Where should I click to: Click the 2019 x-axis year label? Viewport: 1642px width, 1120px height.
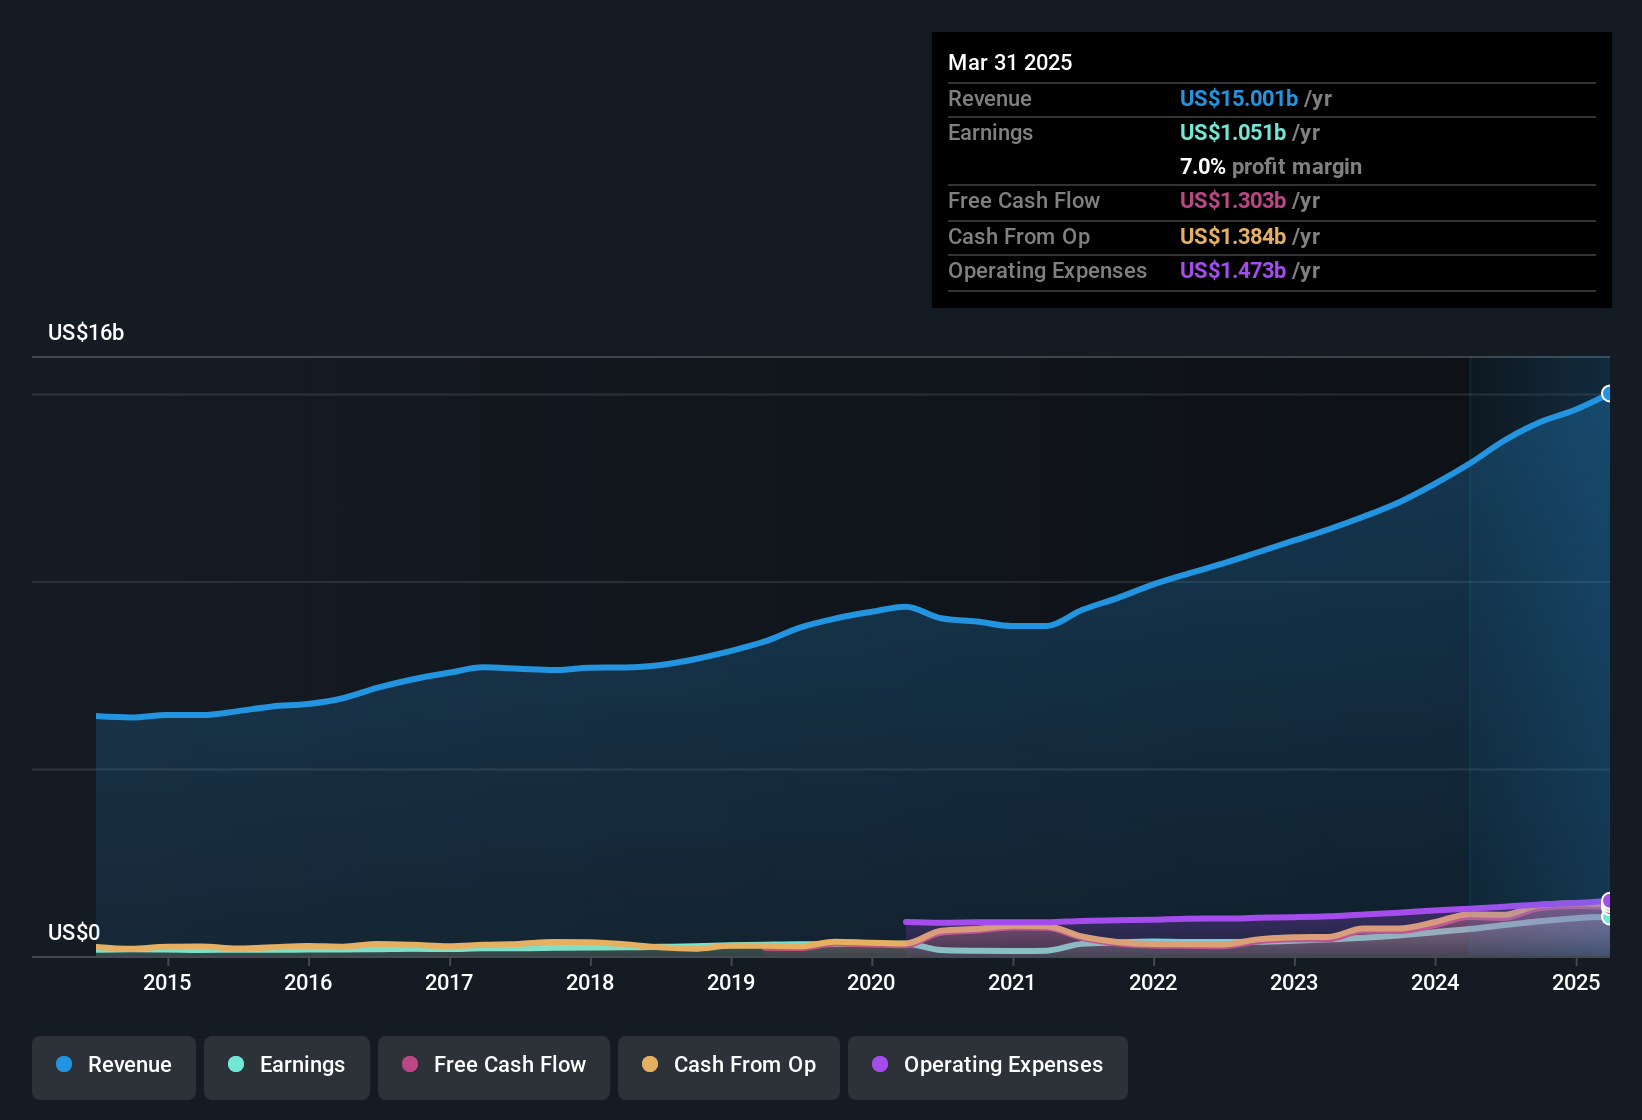731,982
